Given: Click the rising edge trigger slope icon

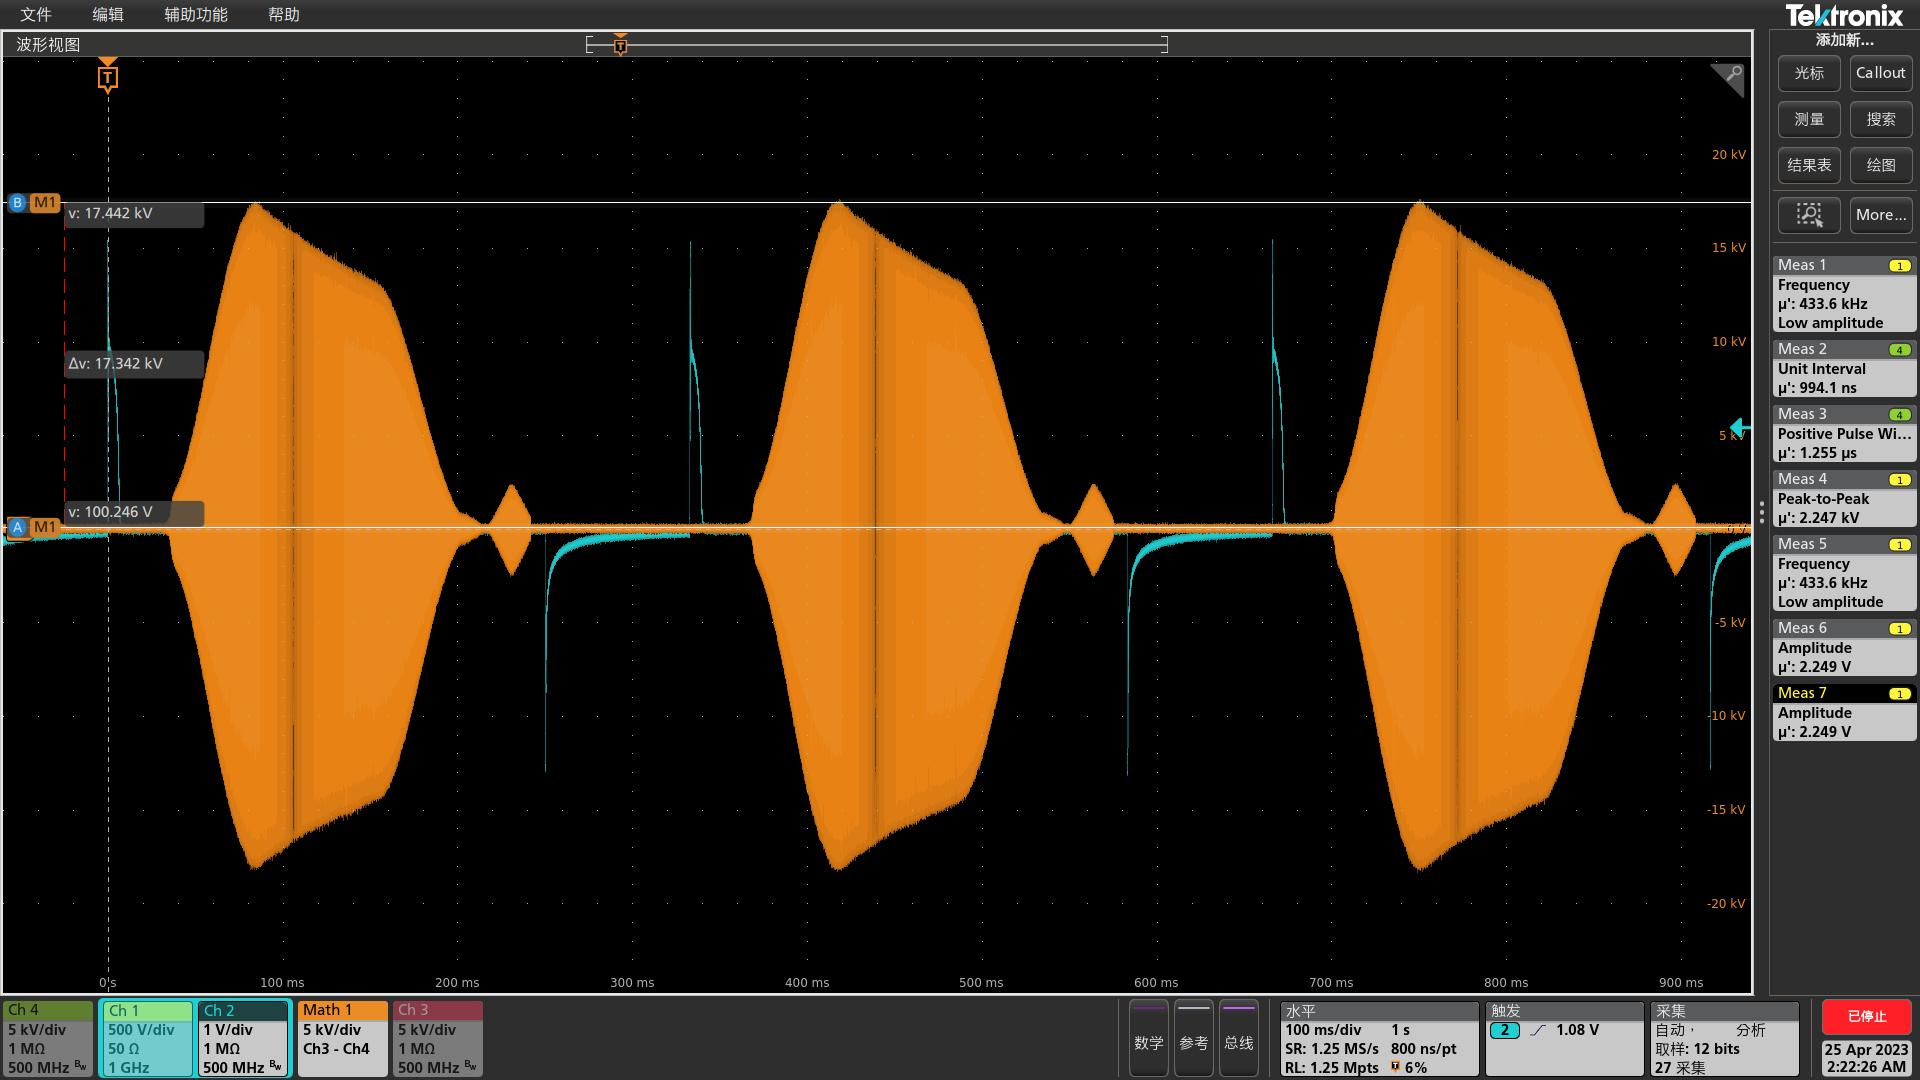Looking at the screenshot, I should [x=1538, y=1030].
